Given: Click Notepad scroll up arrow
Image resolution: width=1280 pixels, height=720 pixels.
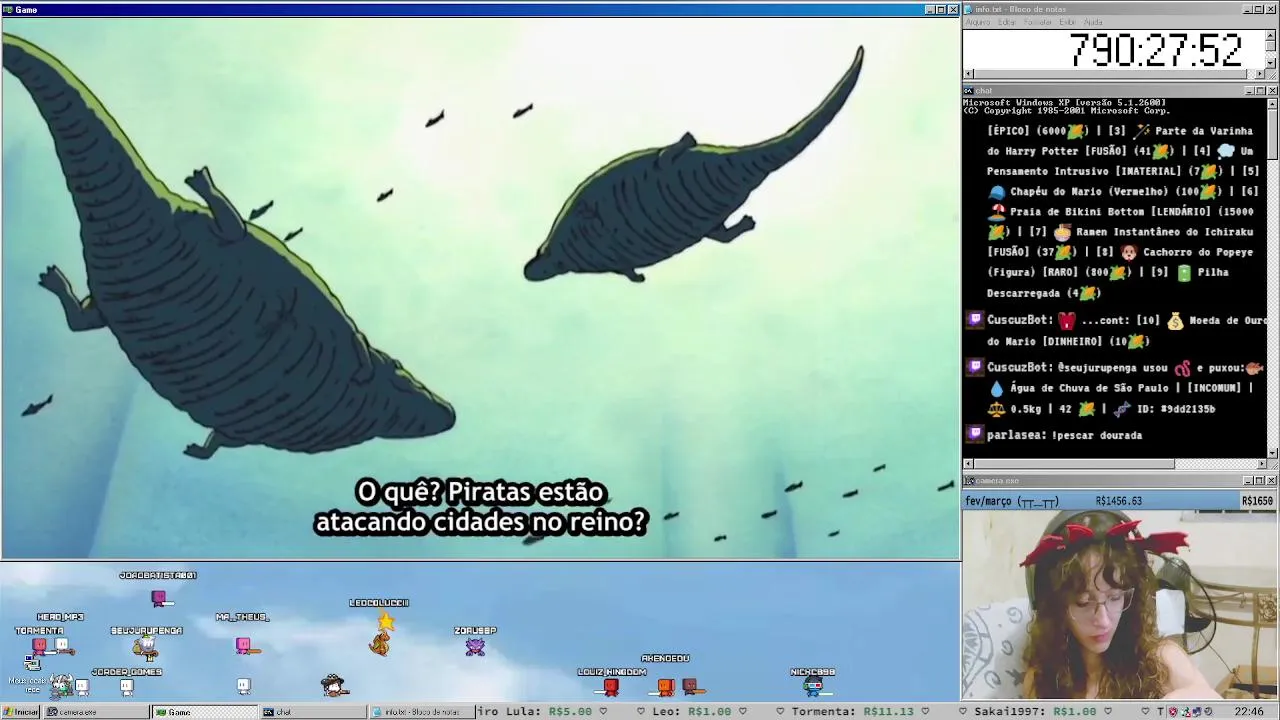Looking at the screenshot, I should (x=1271, y=34).
